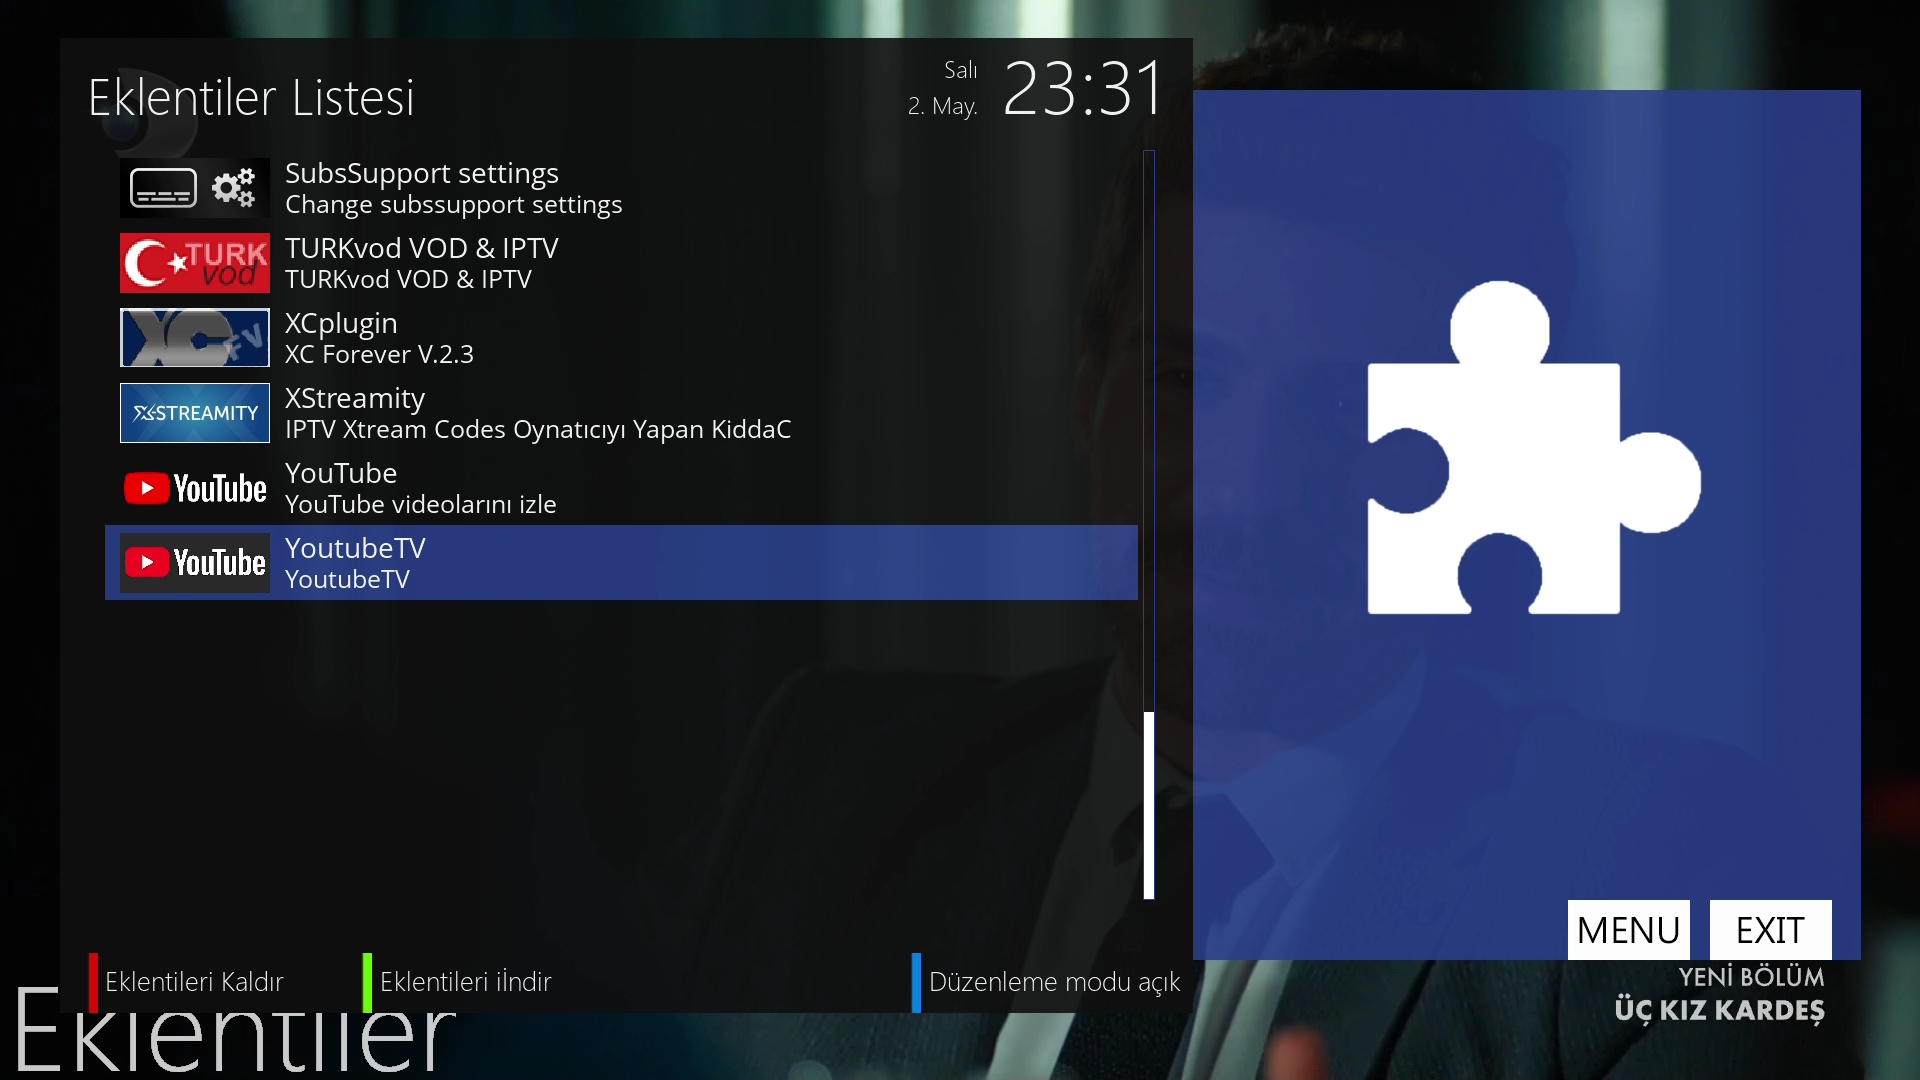Screen dimensions: 1920x1080
Task: Click 'YouTube videolarını izle' description
Action: click(x=421, y=504)
